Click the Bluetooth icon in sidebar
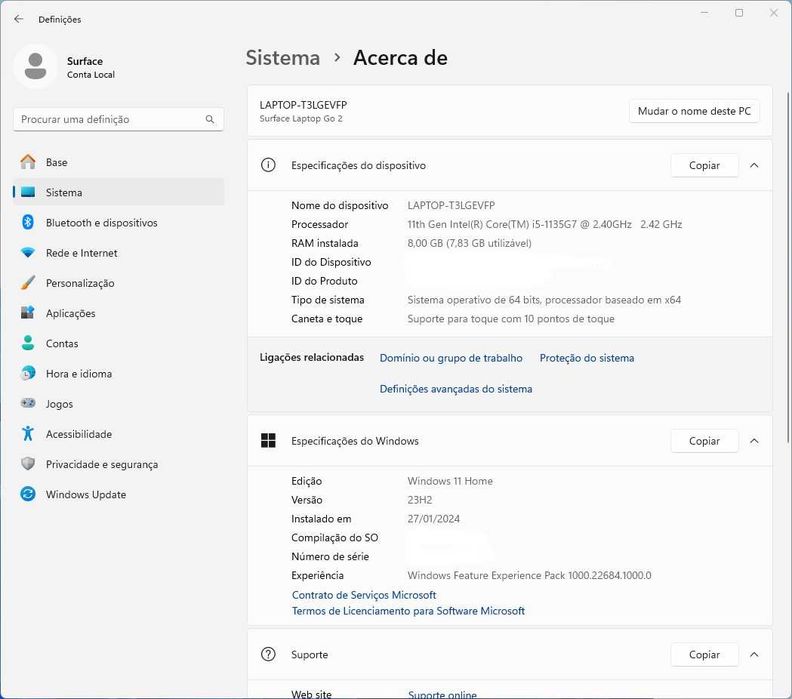Image resolution: width=792 pixels, height=699 pixels. point(28,222)
